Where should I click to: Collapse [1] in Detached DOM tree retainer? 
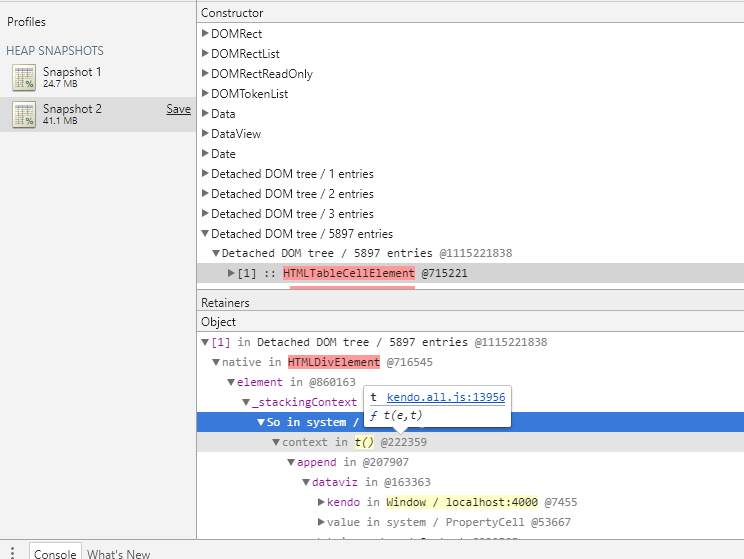coord(205,342)
